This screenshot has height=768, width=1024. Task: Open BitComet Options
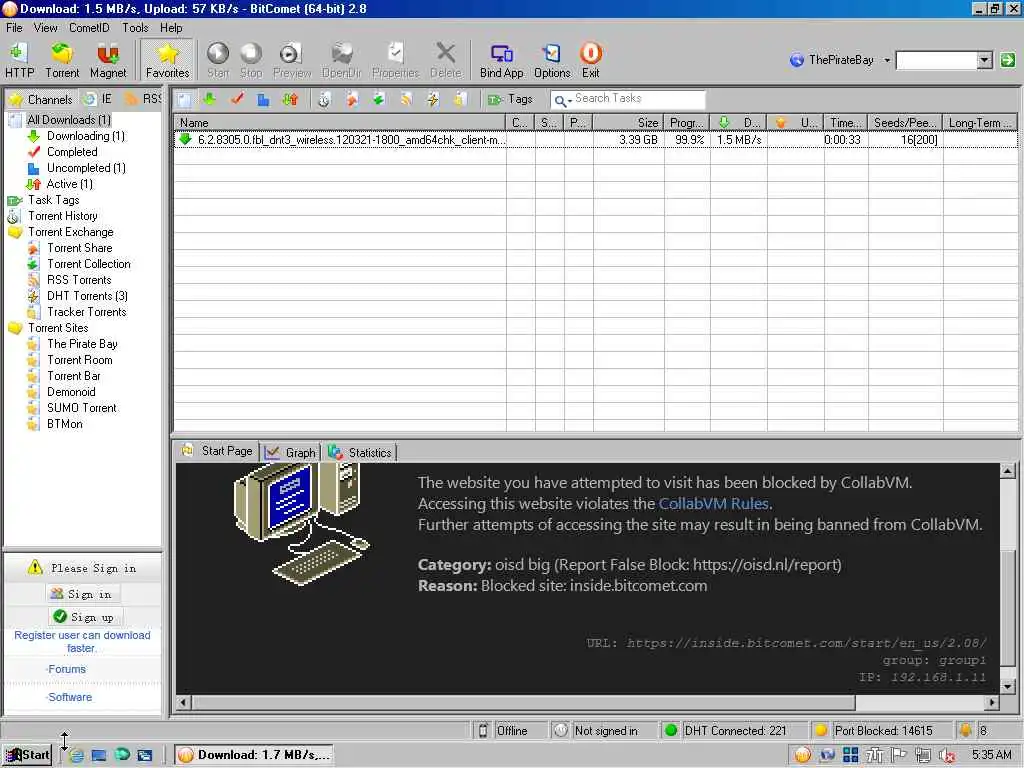(x=552, y=60)
